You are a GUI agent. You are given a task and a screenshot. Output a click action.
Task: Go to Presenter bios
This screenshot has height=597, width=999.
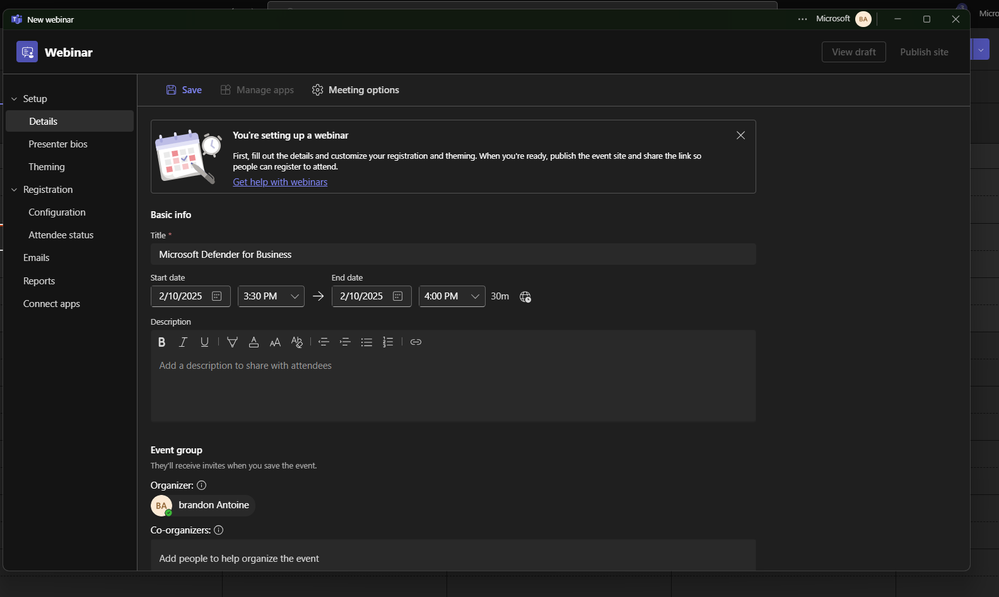pyautogui.click(x=58, y=144)
